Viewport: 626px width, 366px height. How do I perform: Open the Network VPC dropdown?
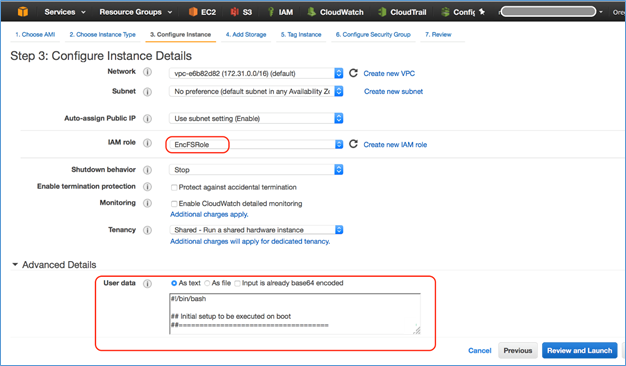click(256, 73)
